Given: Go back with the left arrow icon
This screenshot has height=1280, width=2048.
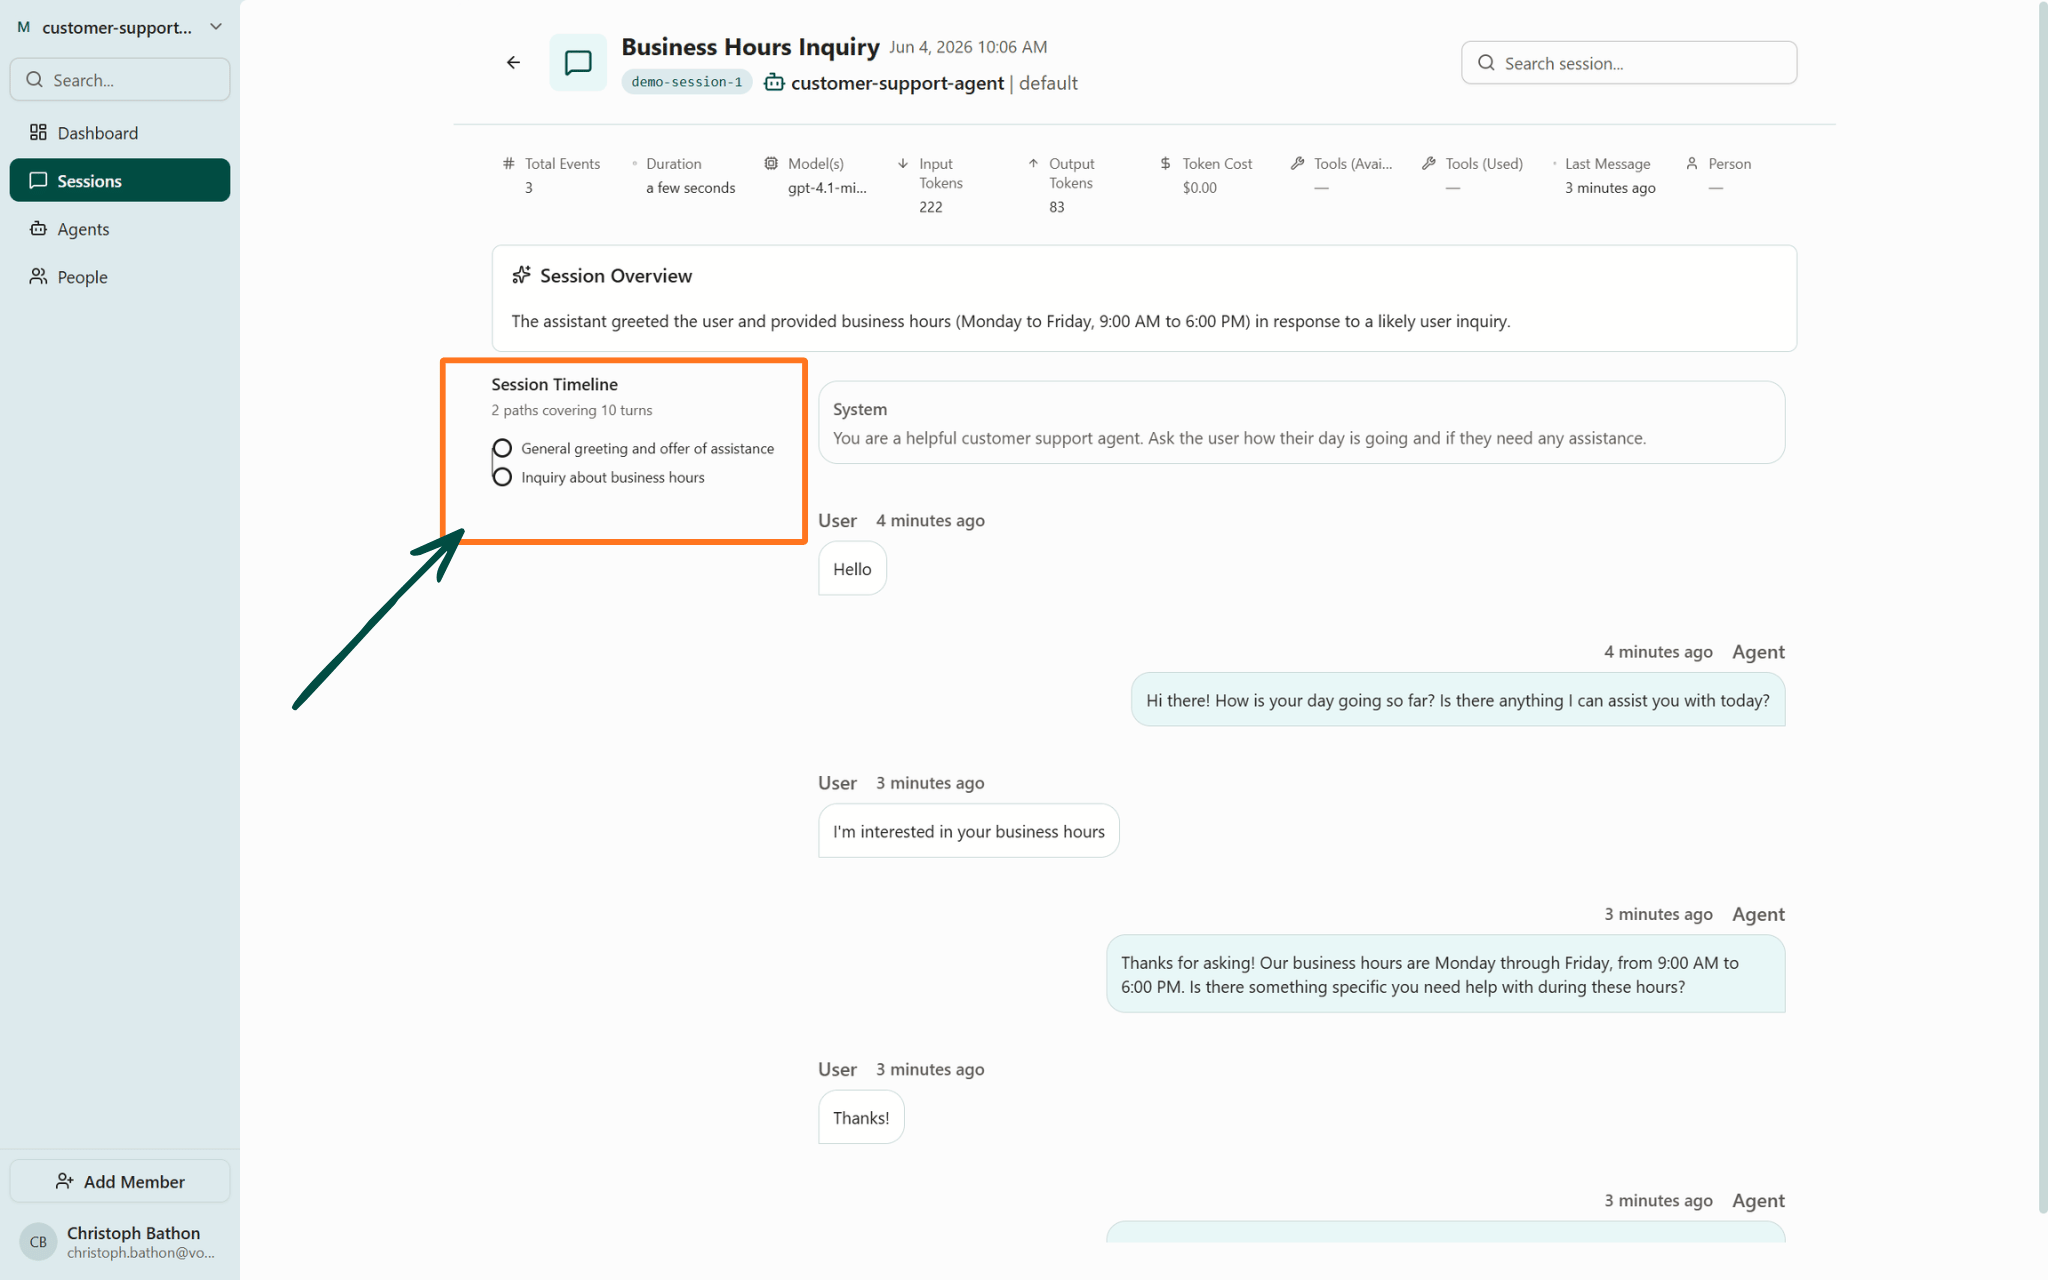Looking at the screenshot, I should pyautogui.click(x=513, y=62).
